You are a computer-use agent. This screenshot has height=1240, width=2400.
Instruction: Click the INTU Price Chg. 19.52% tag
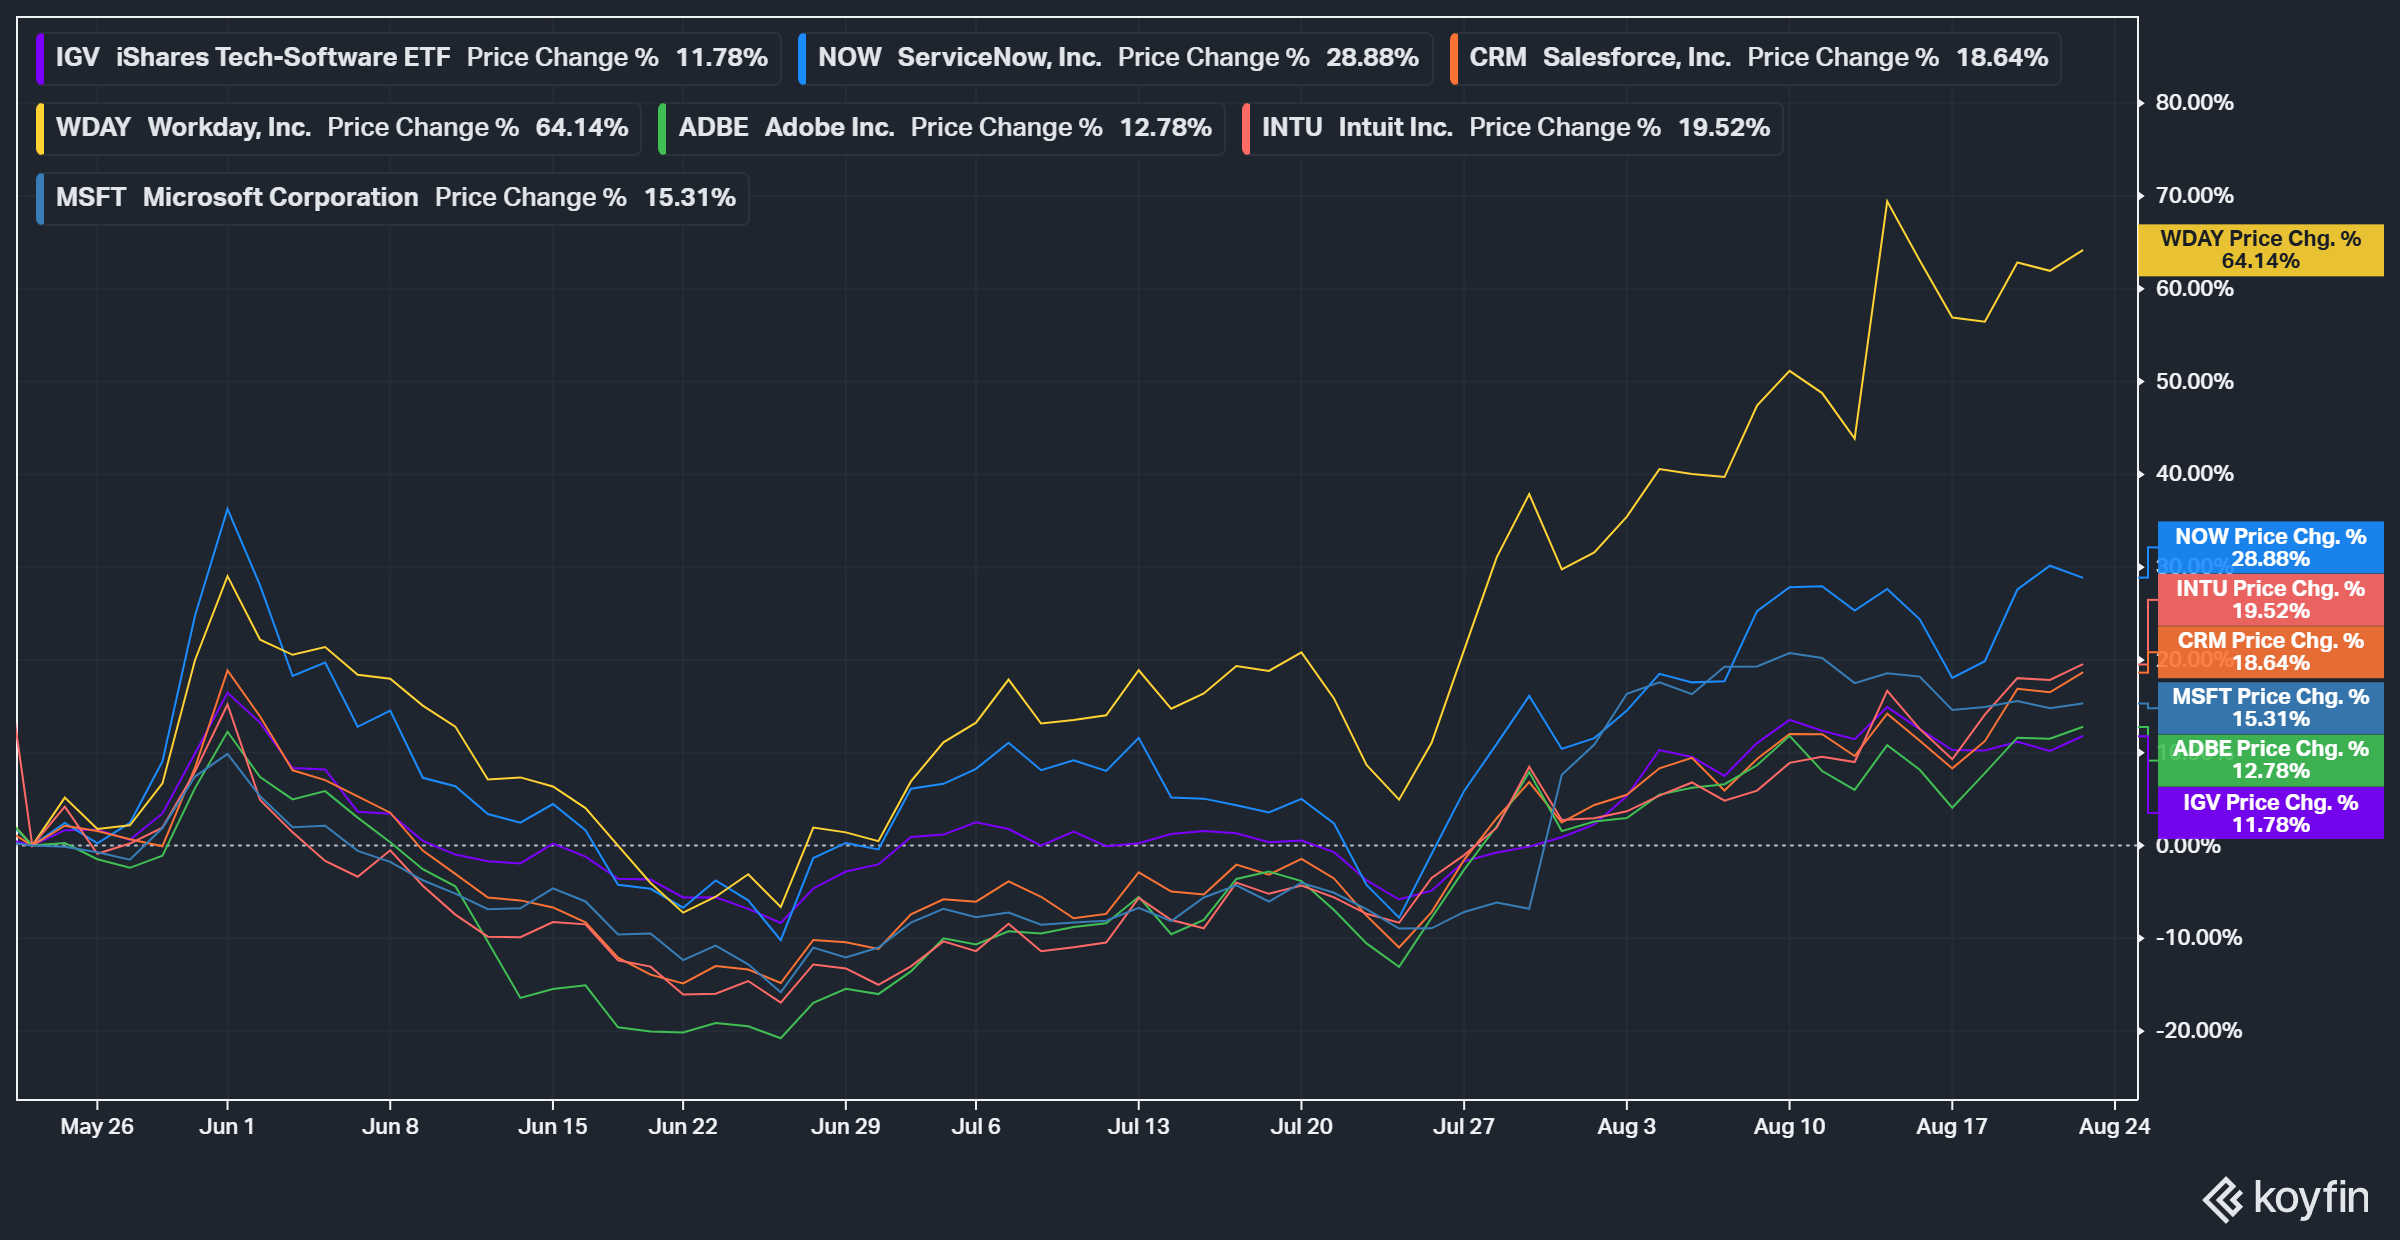(x=2270, y=600)
